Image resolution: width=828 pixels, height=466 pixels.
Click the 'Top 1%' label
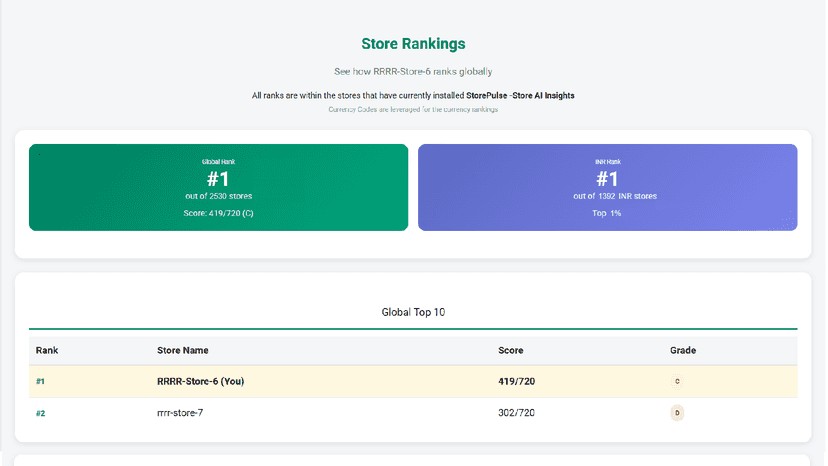(606, 213)
